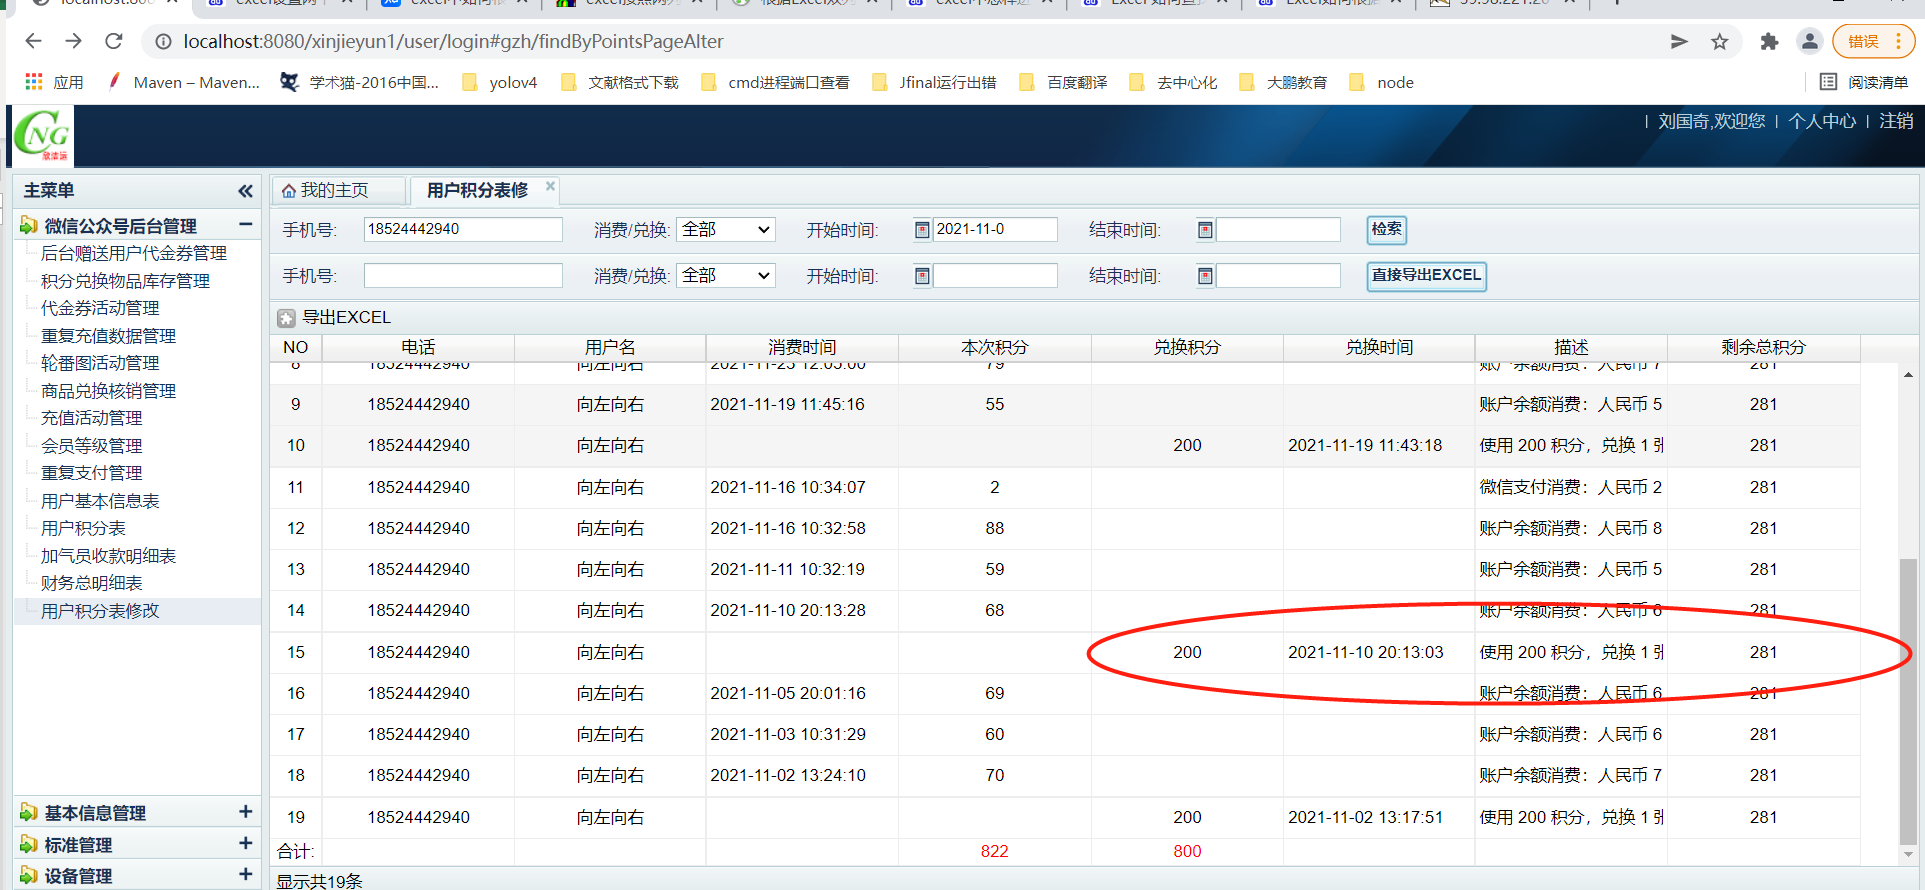Expand the 设备管理 menu section
The width and height of the screenshot is (1925, 890).
click(245, 875)
